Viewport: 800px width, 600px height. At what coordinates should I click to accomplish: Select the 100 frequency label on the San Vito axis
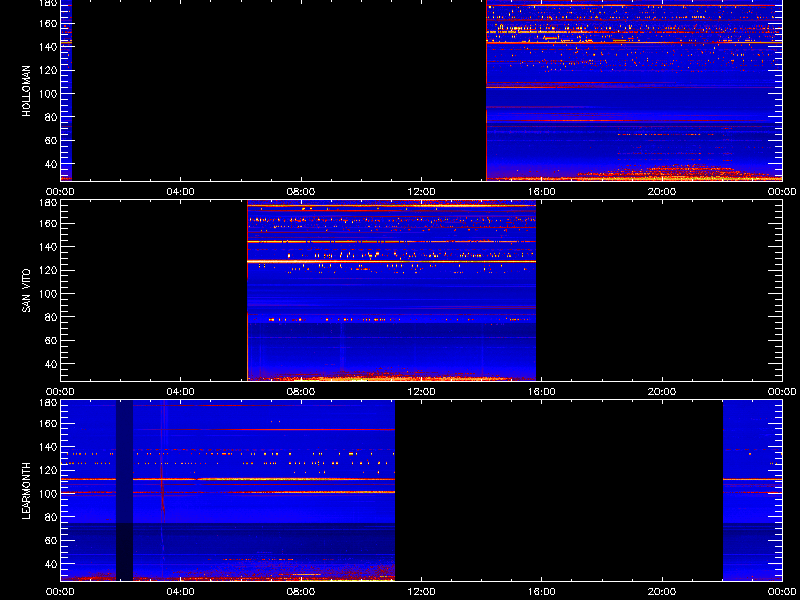click(49, 294)
